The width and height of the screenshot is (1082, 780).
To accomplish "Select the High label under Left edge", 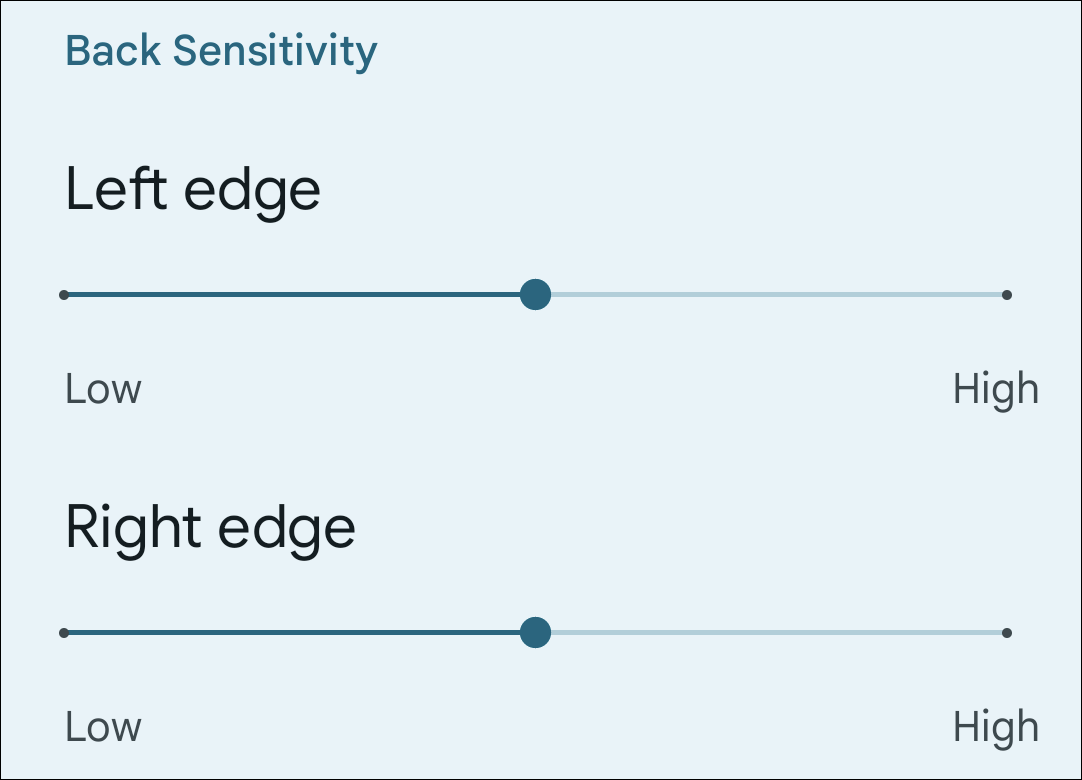I will click(997, 389).
